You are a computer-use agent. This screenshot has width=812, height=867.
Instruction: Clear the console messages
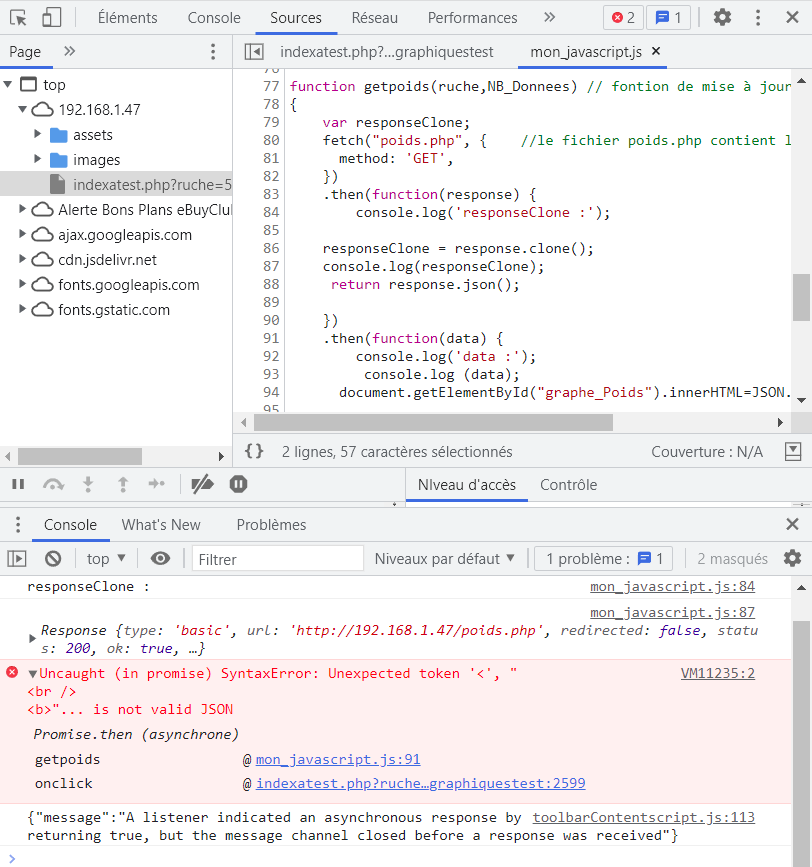tap(52, 558)
